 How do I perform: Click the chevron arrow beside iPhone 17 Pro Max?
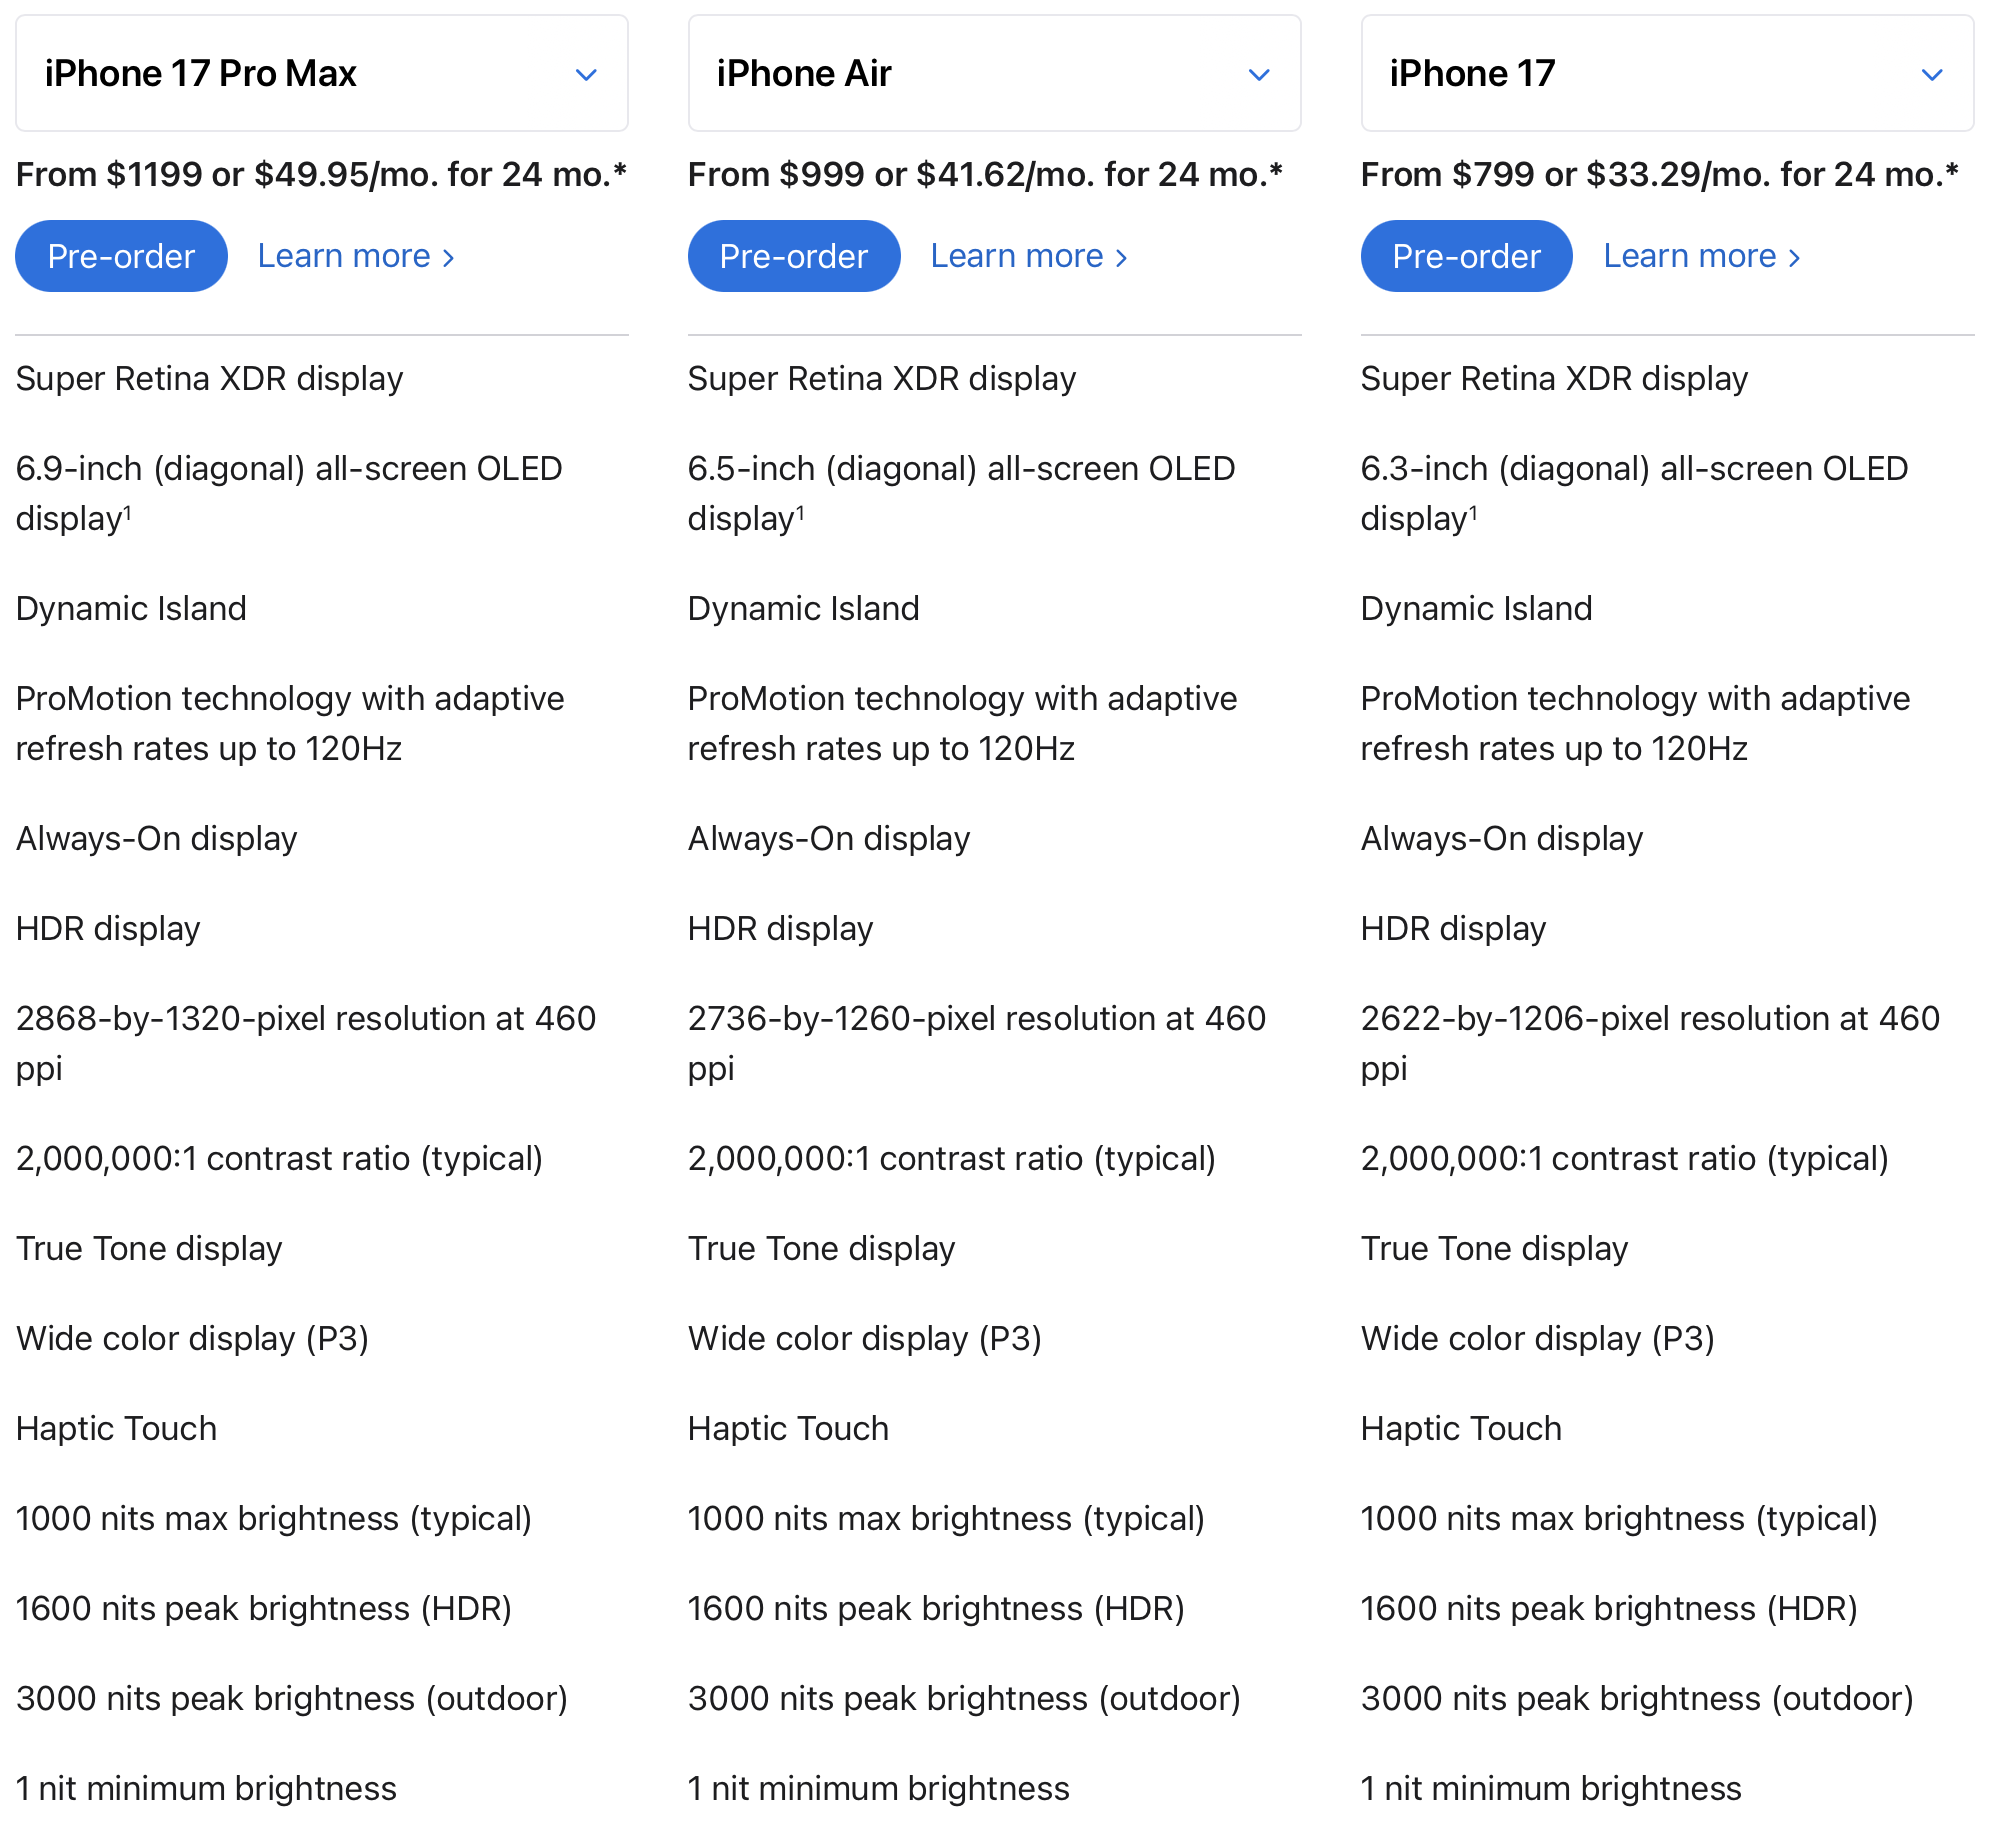click(x=586, y=75)
